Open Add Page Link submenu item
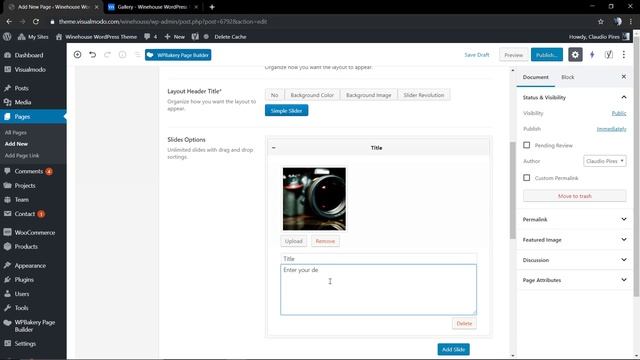The image size is (640, 360). [22, 156]
